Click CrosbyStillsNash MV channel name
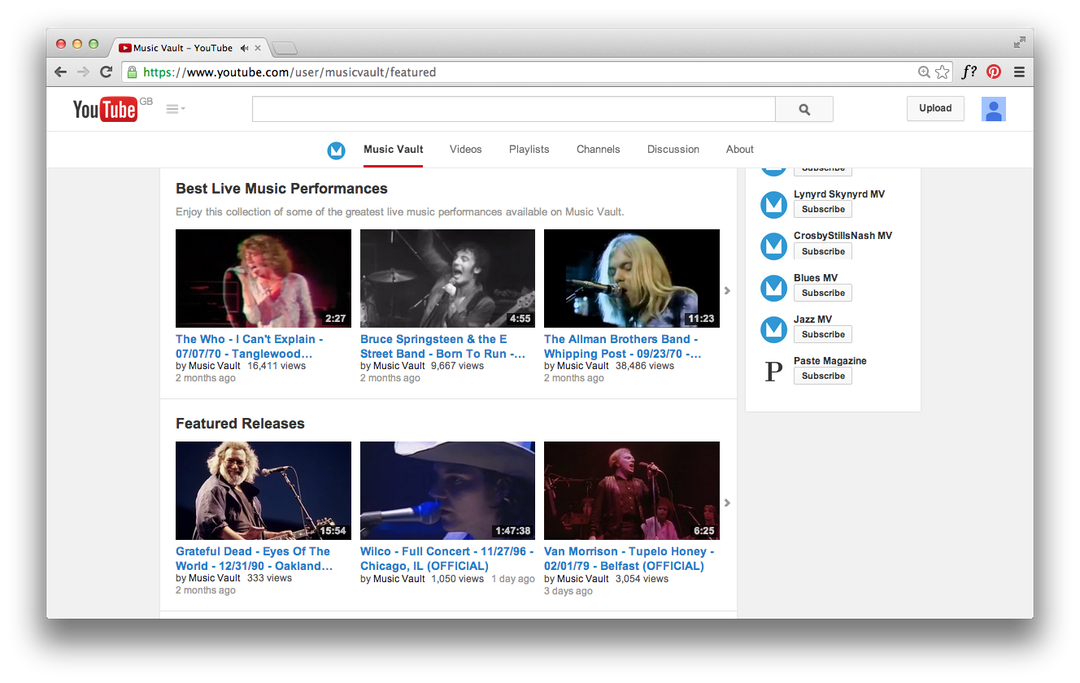The width and height of the screenshot is (1080, 683). pyautogui.click(x=842, y=235)
